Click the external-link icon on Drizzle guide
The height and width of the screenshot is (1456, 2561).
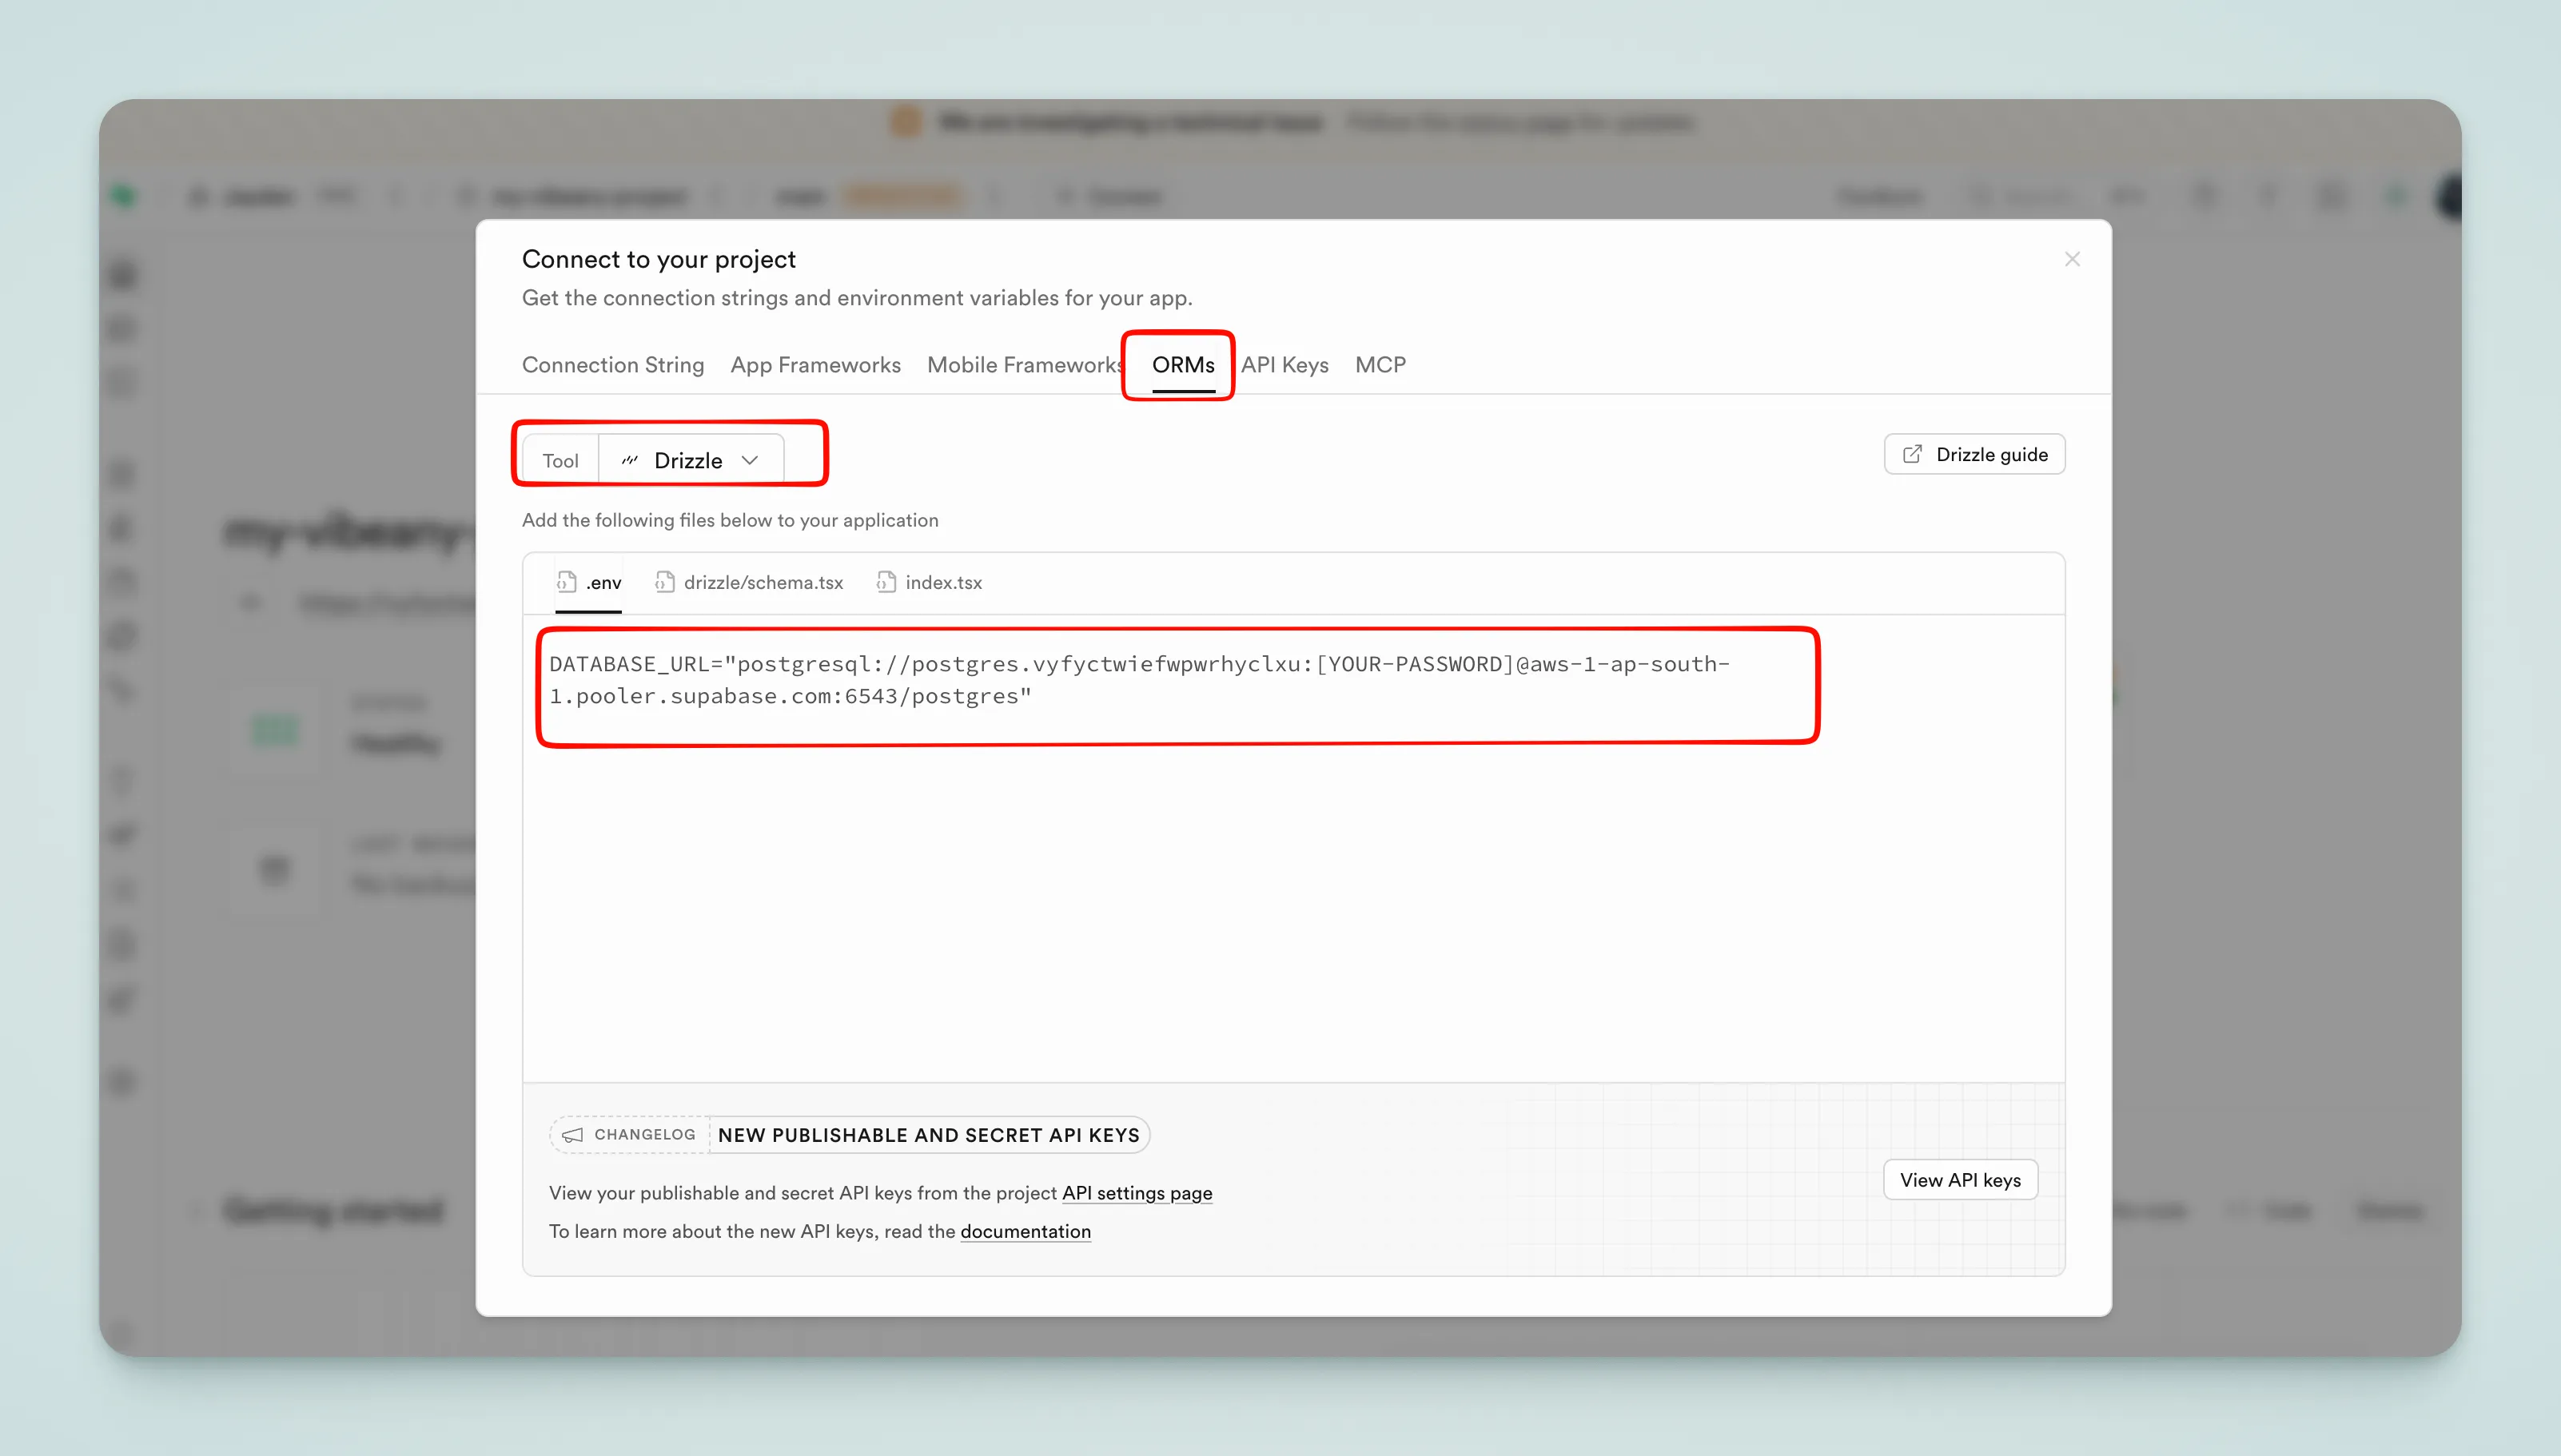click(x=1911, y=454)
